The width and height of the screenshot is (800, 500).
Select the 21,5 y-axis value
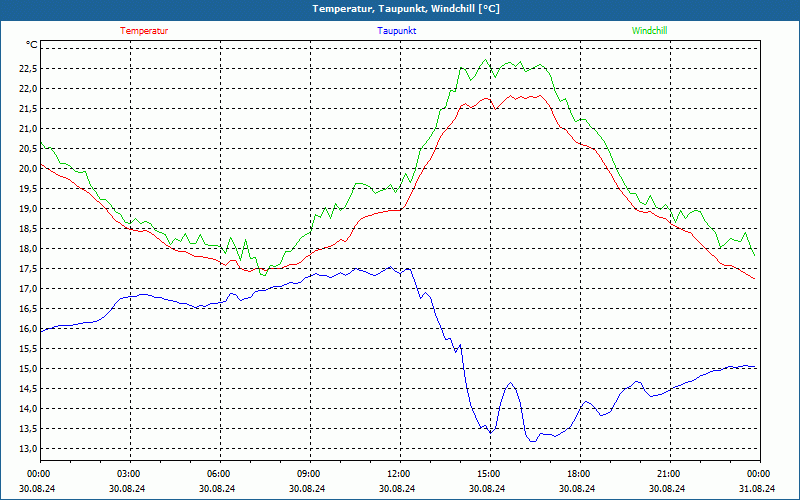(28, 109)
